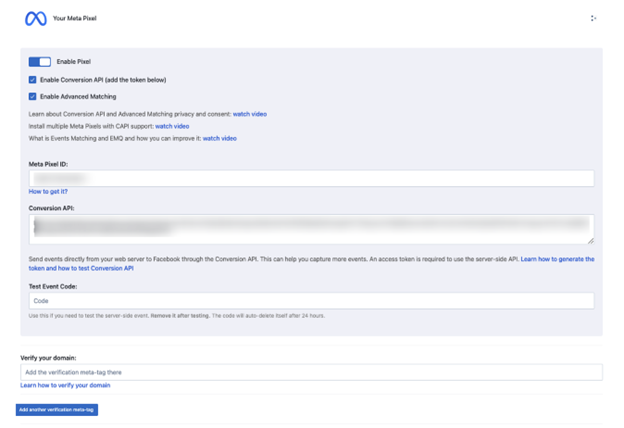624x428 pixels.
Task: Grab the Conversion API textarea resize handle
Action: tap(591, 240)
